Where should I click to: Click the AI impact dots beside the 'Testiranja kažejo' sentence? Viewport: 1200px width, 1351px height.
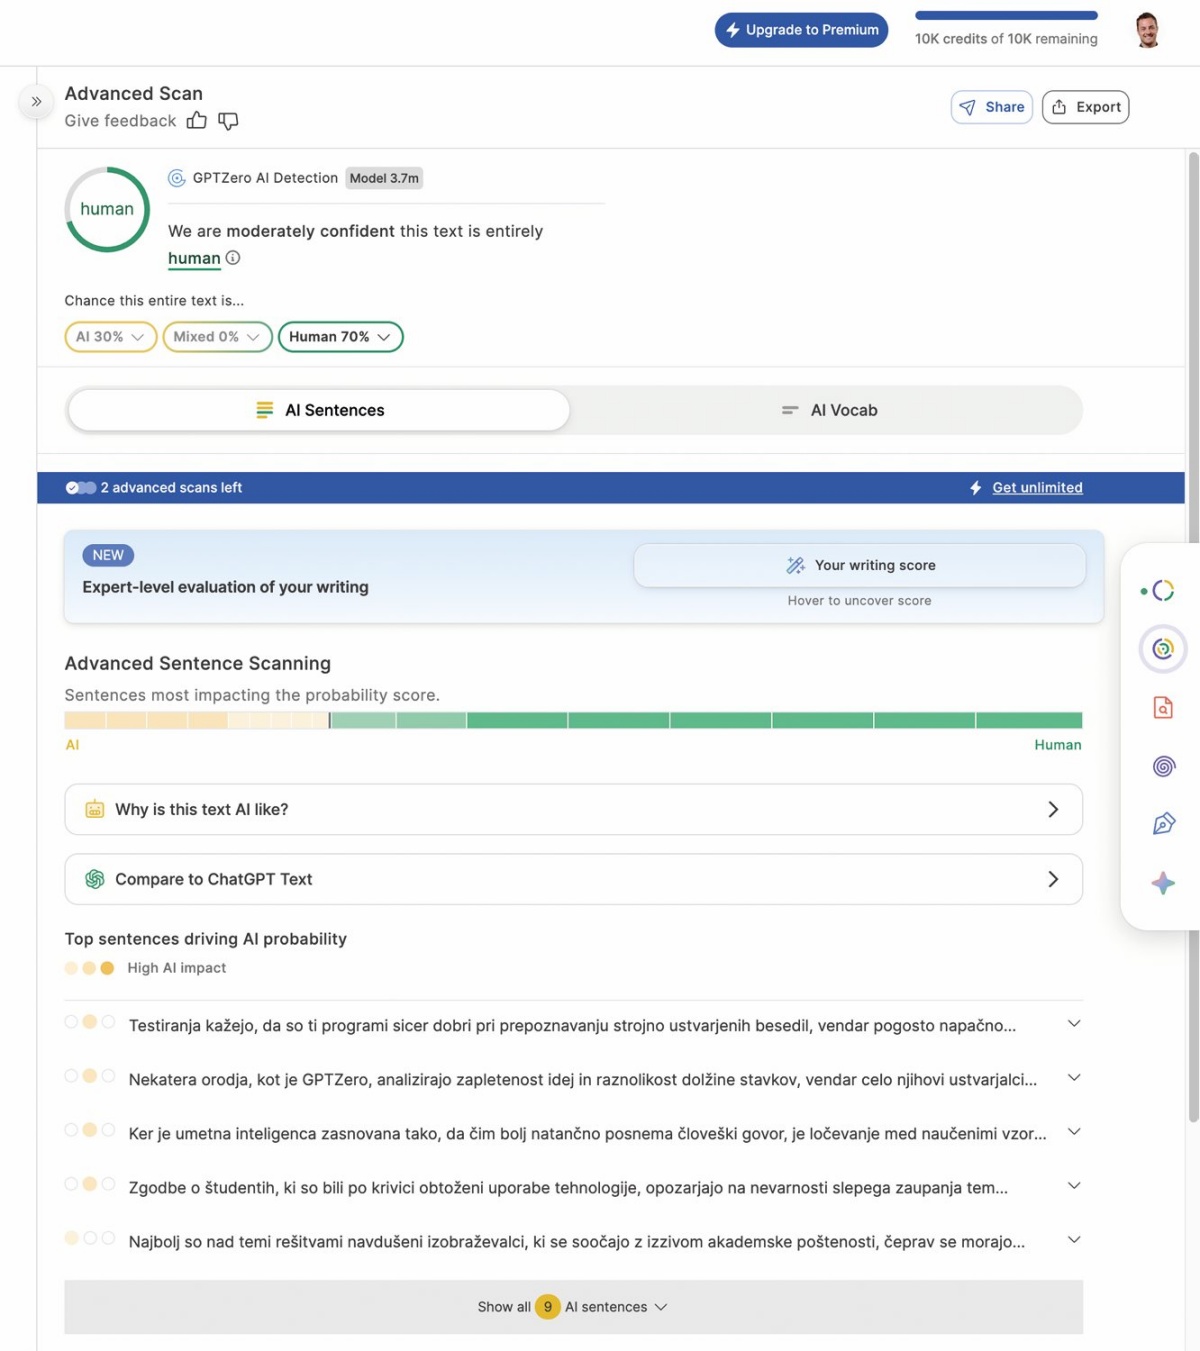(90, 1022)
